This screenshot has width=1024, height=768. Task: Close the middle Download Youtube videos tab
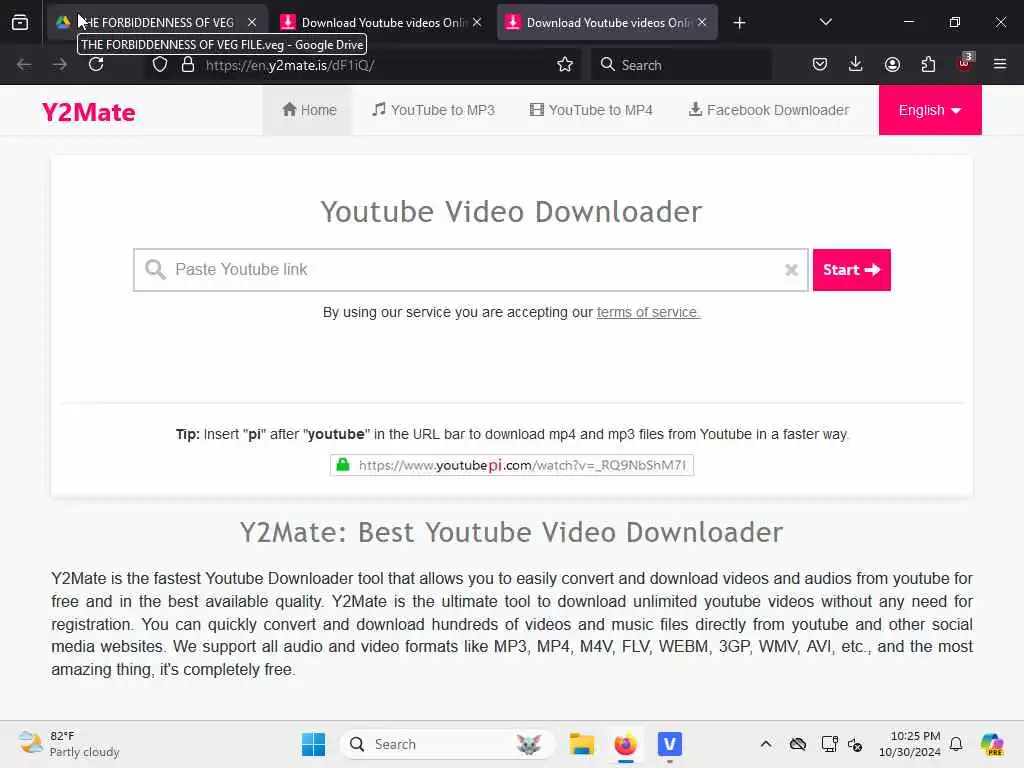(x=477, y=23)
